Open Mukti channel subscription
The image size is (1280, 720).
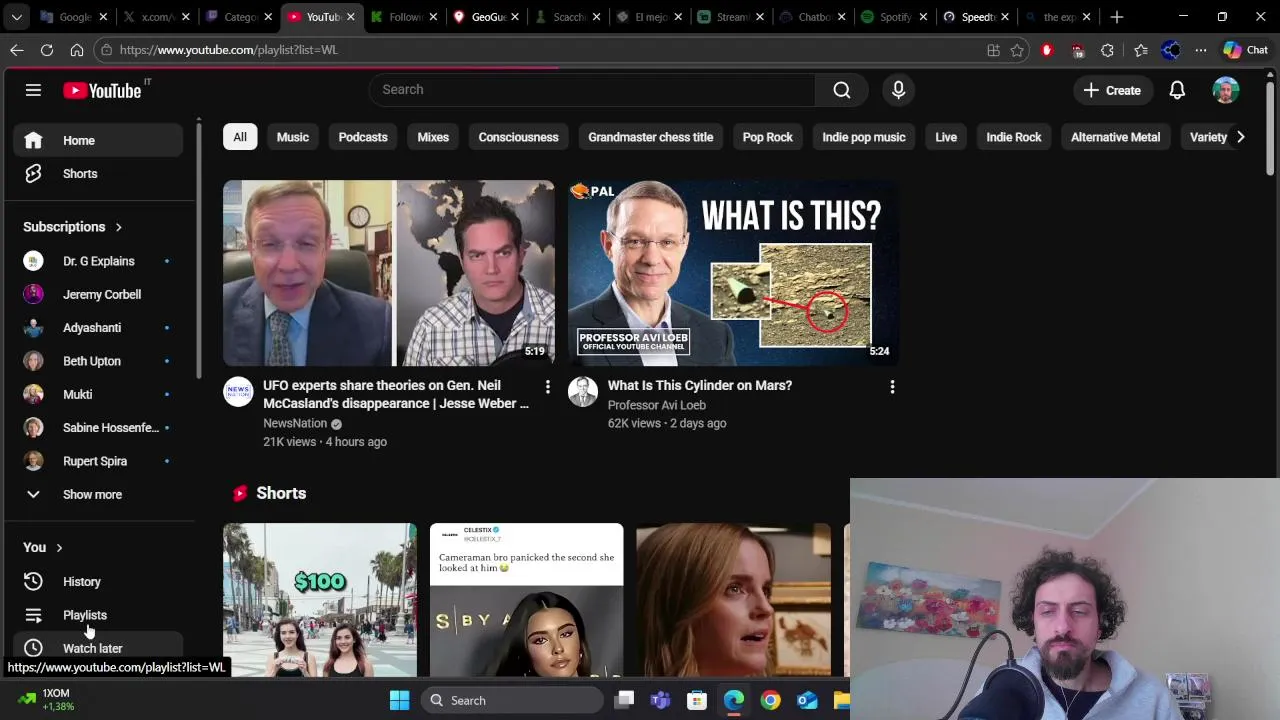click(98, 394)
